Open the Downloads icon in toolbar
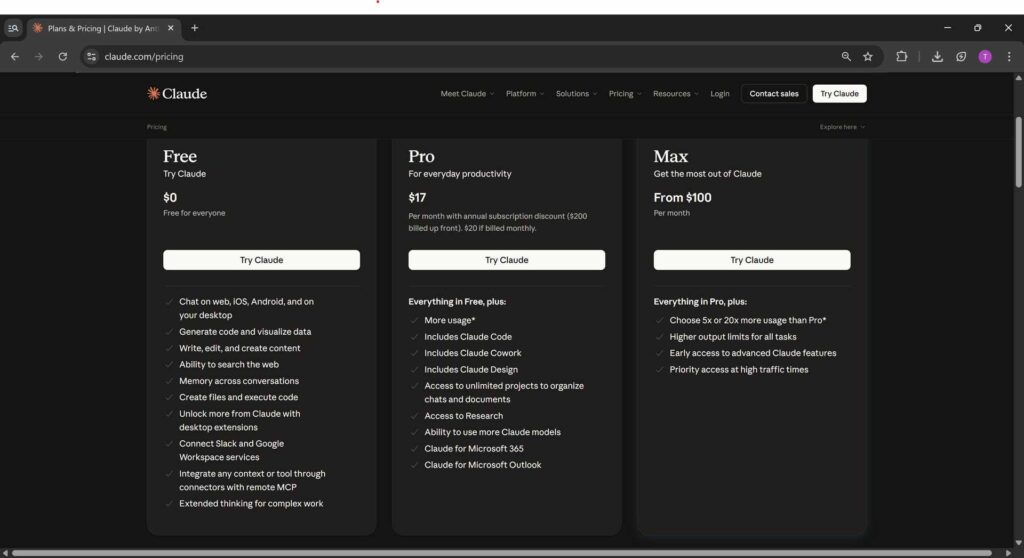 pyautogui.click(x=937, y=57)
